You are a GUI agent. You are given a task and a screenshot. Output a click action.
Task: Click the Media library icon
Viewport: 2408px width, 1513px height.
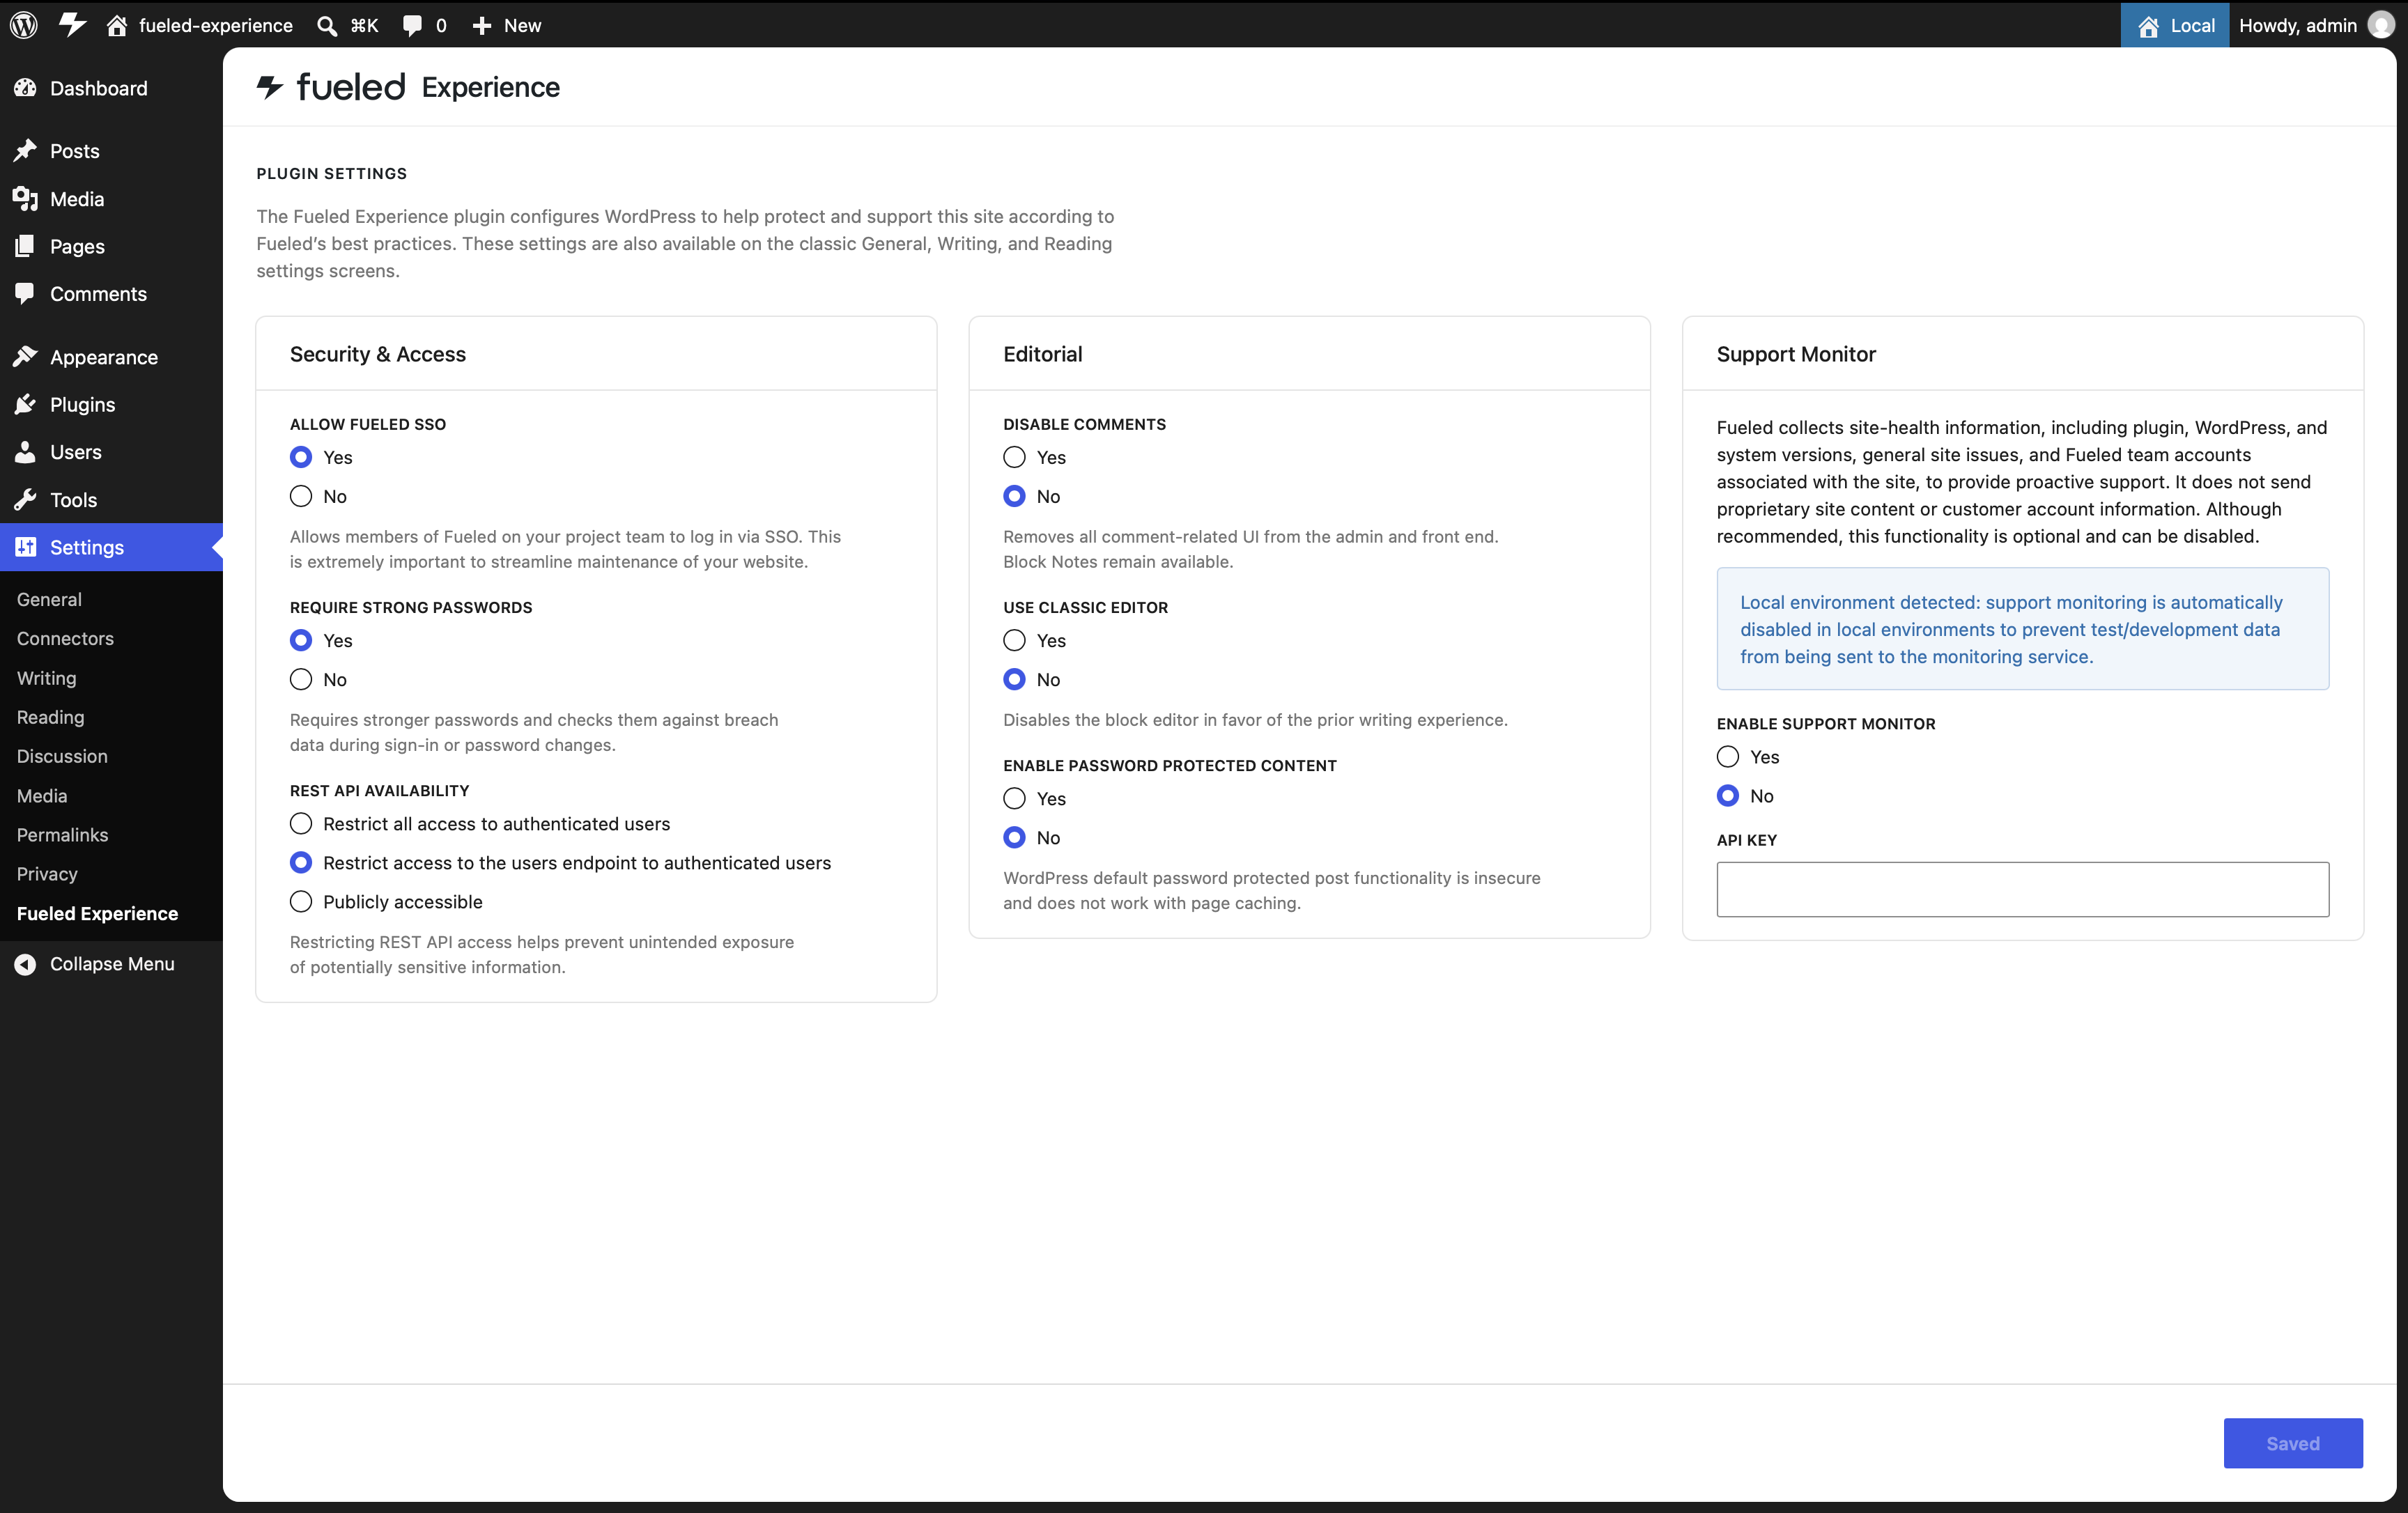(26, 199)
